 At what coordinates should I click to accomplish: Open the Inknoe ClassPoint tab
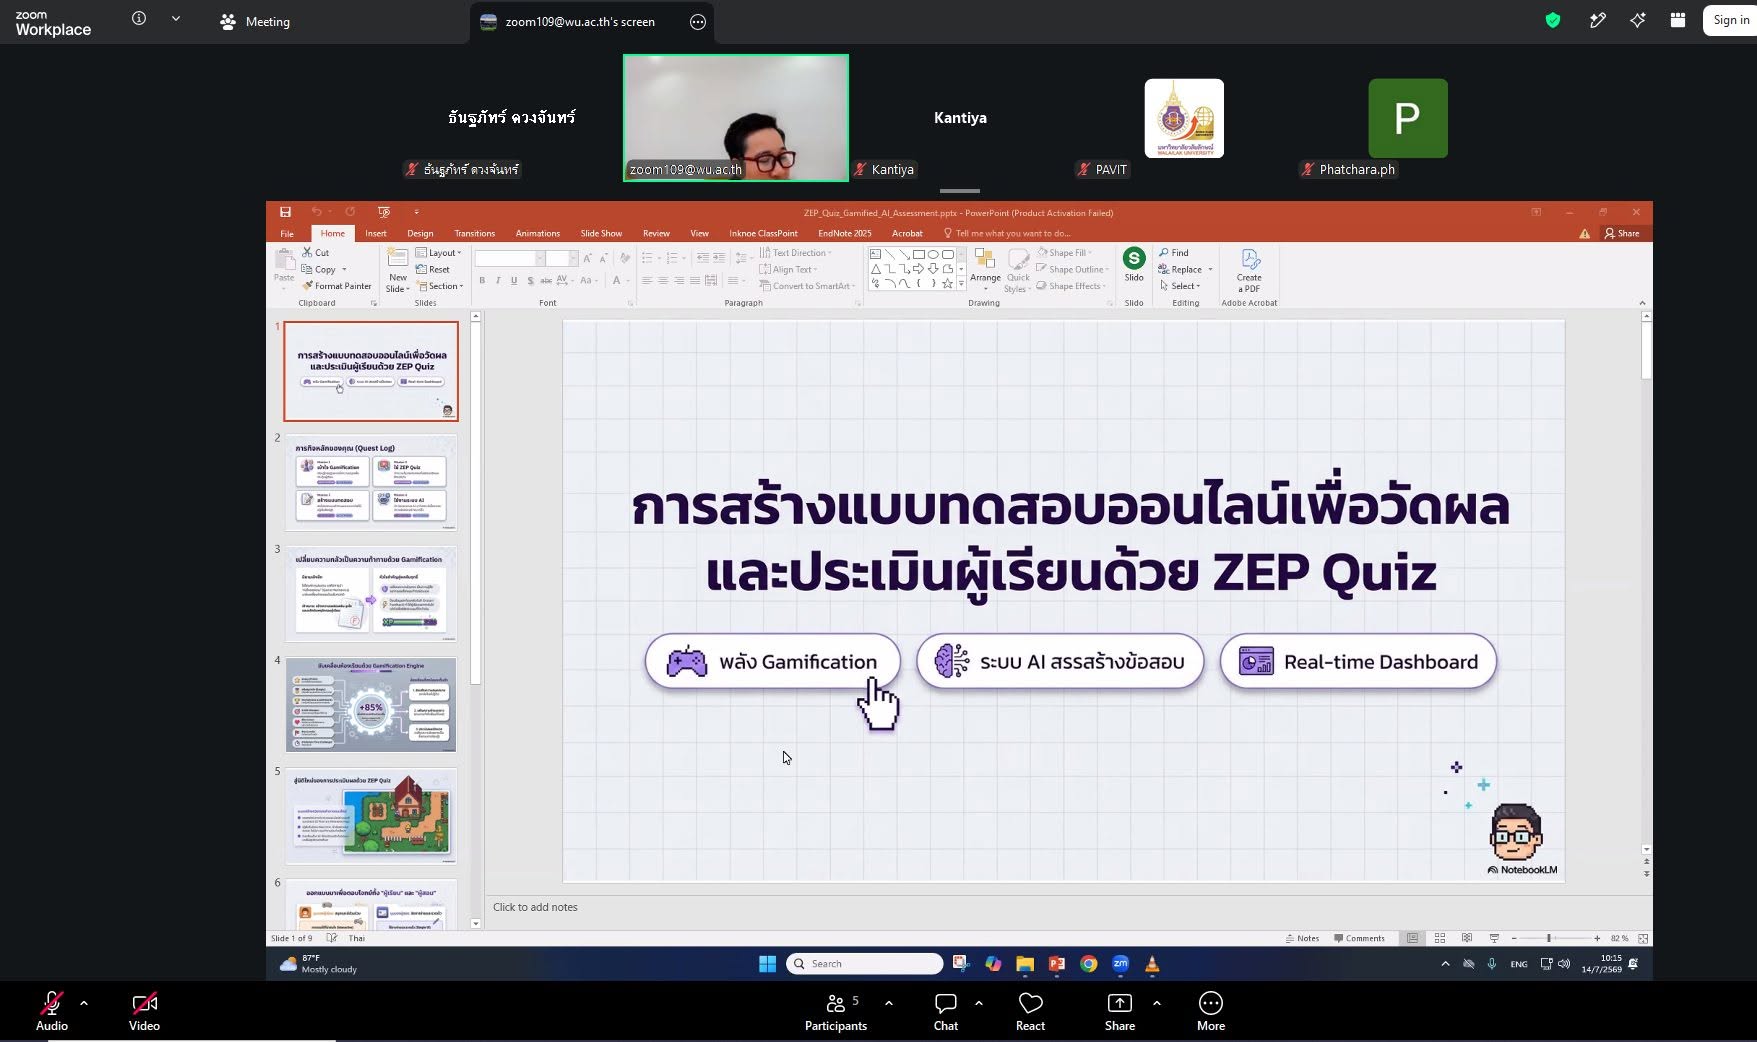pos(763,234)
